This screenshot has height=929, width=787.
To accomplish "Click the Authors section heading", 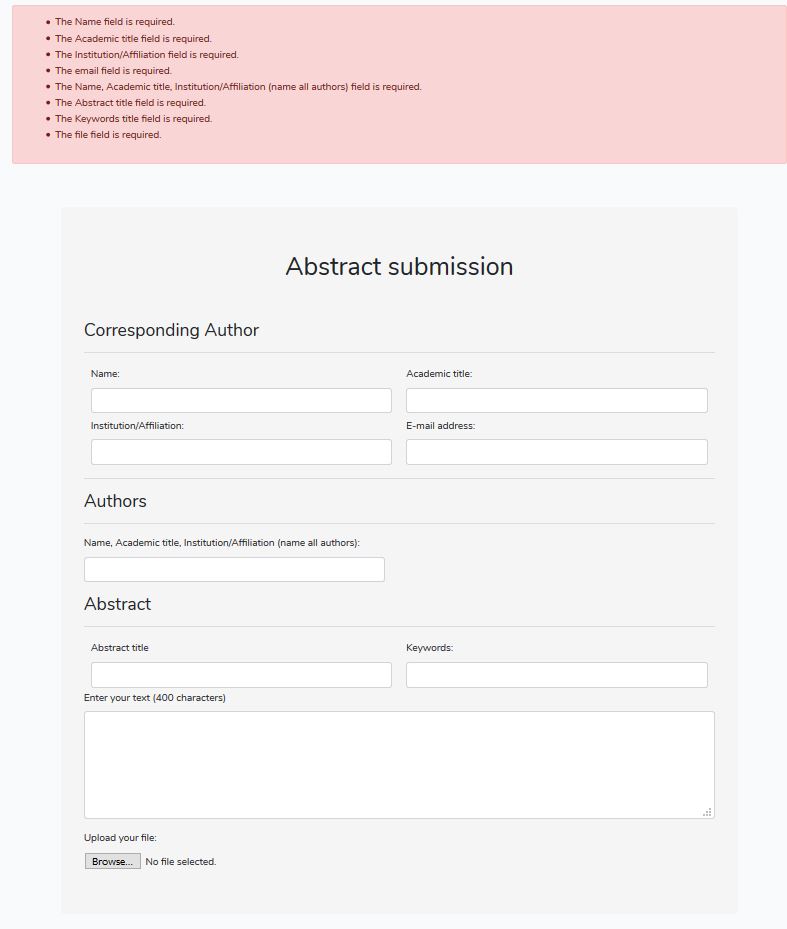I will click(x=115, y=501).
